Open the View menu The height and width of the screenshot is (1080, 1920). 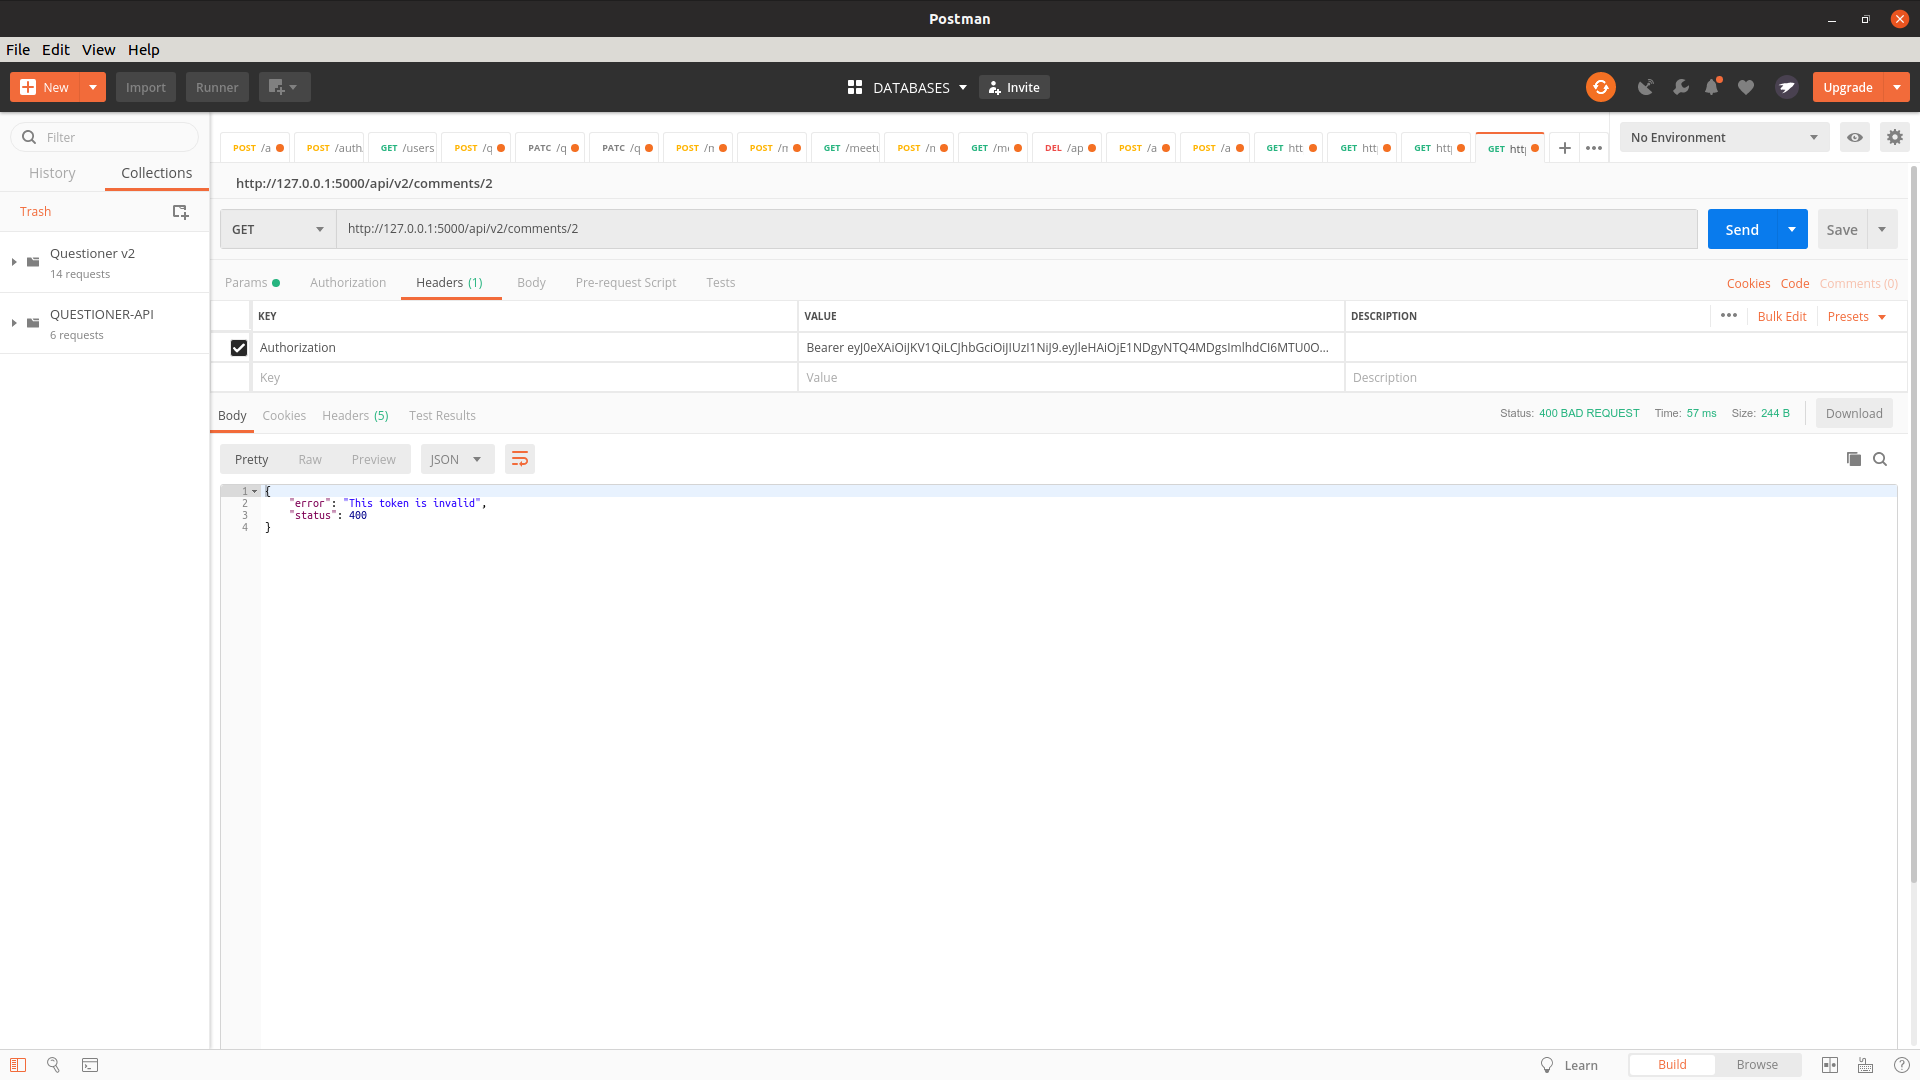tap(98, 49)
